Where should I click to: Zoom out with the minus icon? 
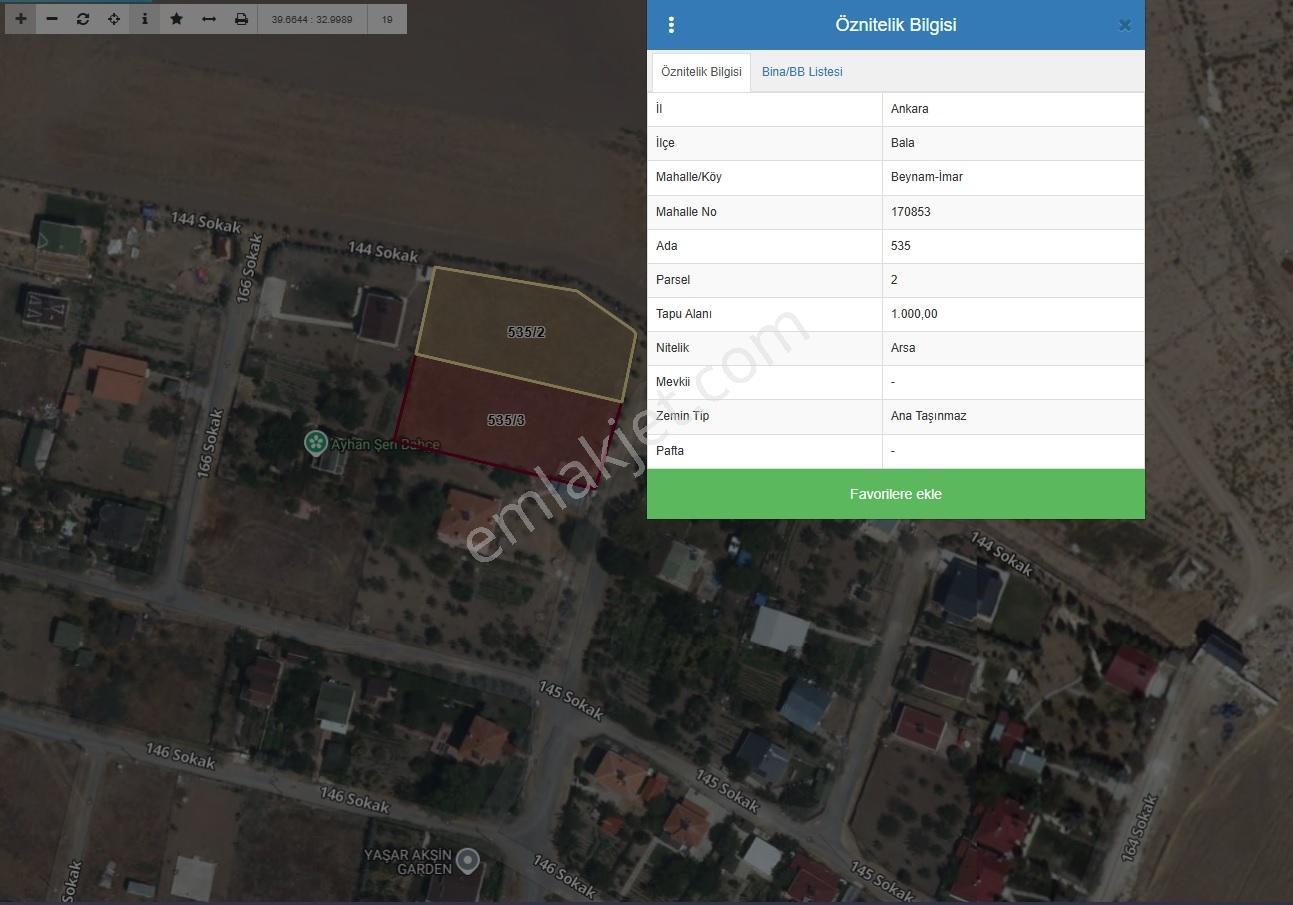pos(52,19)
